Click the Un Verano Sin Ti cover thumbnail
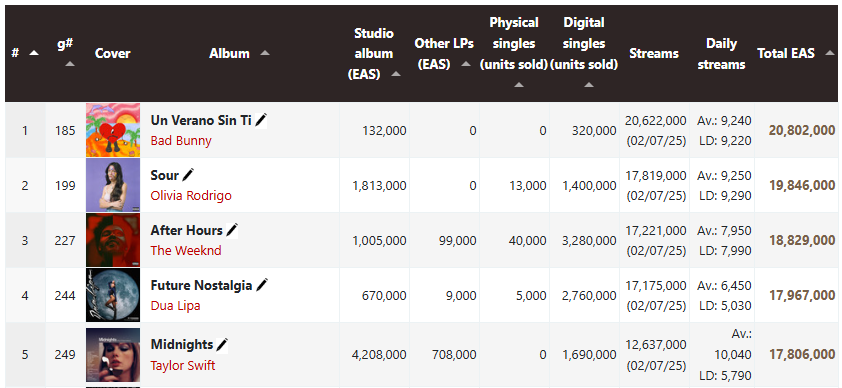The height and width of the screenshot is (388, 842). tap(113, 130)
